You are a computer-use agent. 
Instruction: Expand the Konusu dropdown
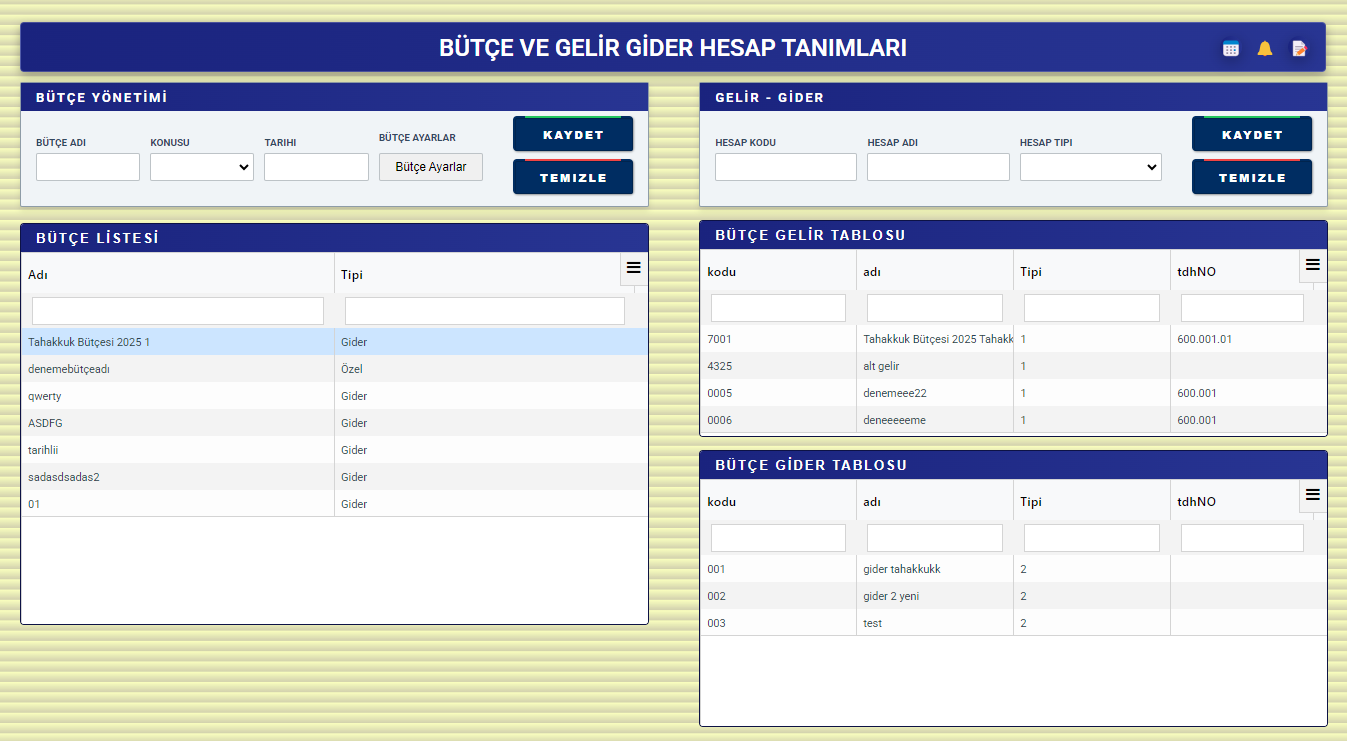click(x=202, y=167)
